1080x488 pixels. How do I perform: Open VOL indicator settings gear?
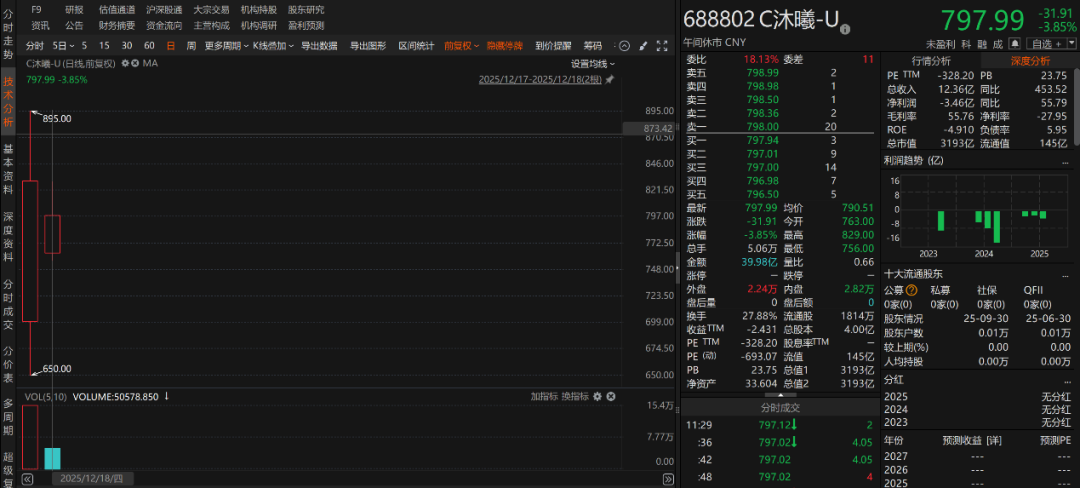(x=598, y=397)
